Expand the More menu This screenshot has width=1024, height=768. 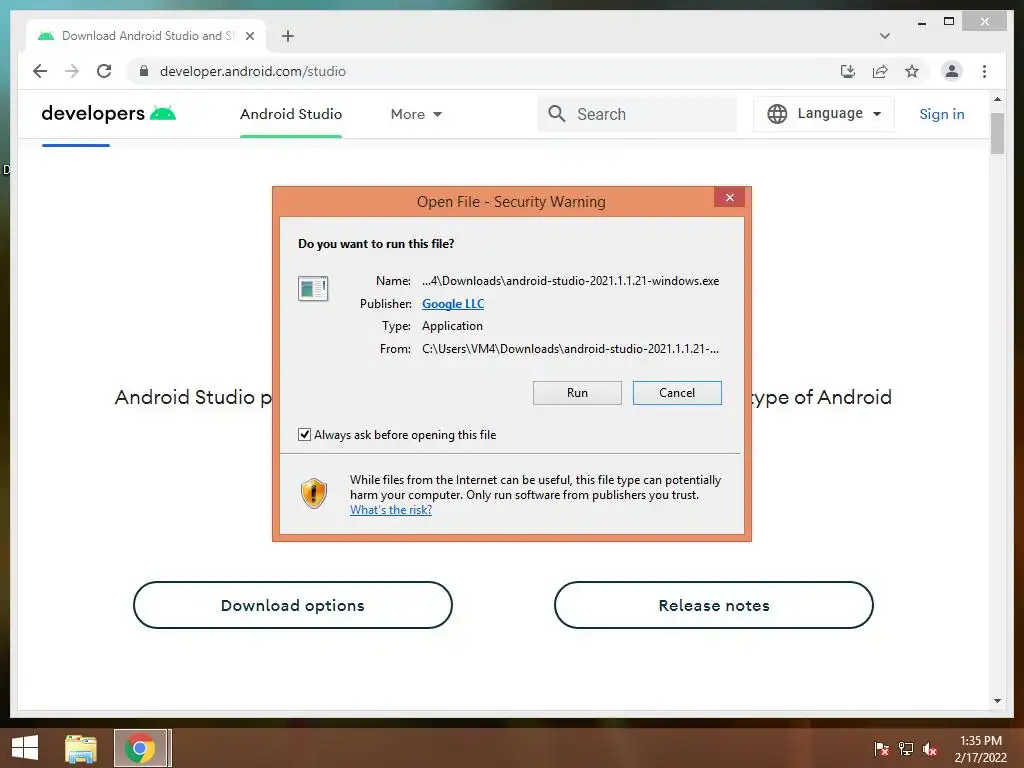click(416, 114)
